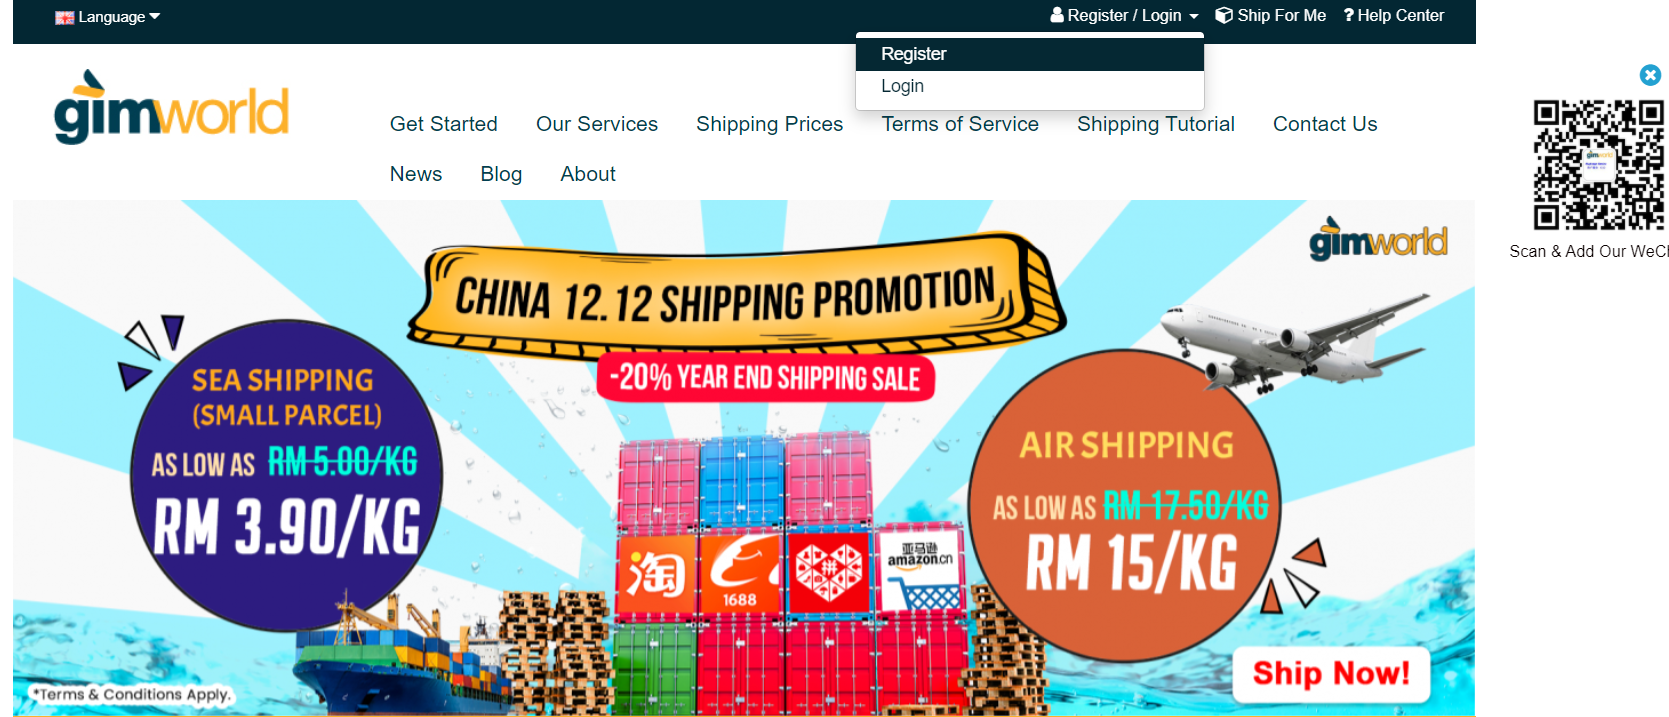
Task: Go to Our Services
Action: pyautogui.click(x=597, y=124)
